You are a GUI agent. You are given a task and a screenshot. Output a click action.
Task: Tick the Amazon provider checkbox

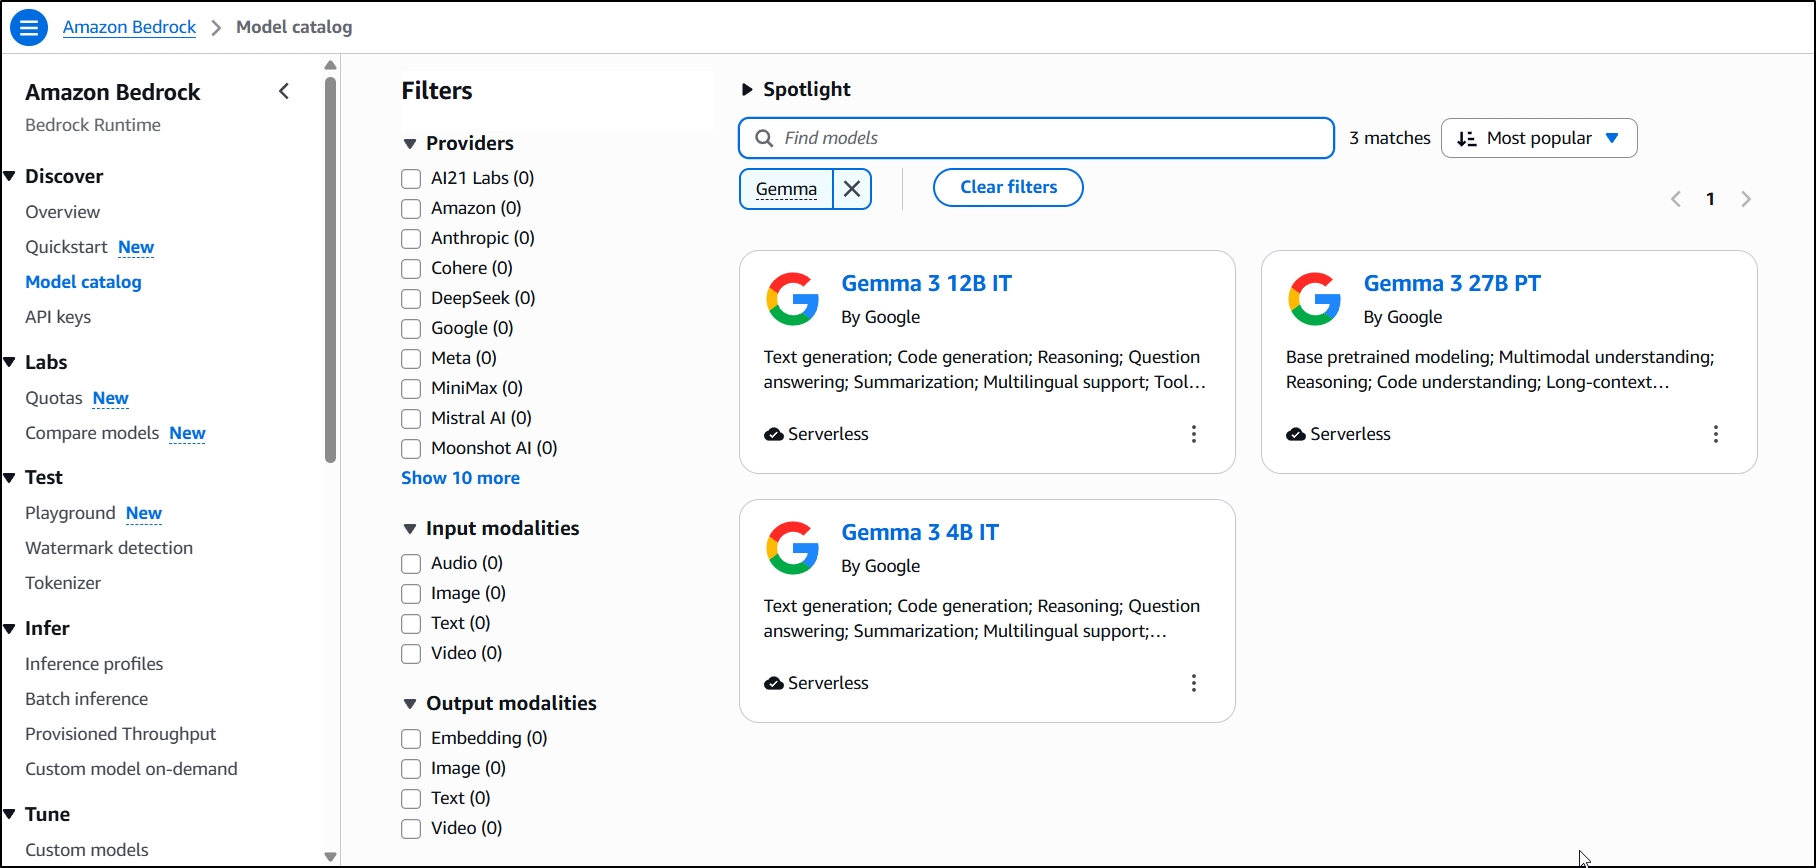tap(411, 209)
